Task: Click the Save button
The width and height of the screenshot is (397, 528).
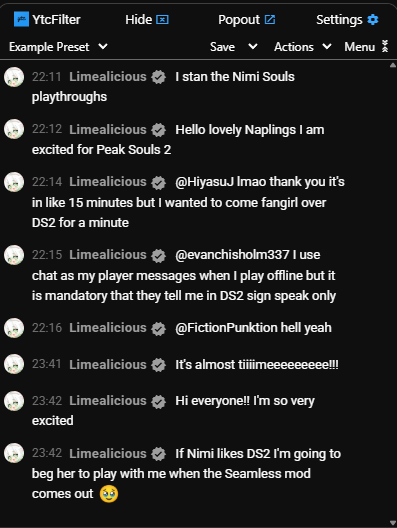Action: point(222,46)
